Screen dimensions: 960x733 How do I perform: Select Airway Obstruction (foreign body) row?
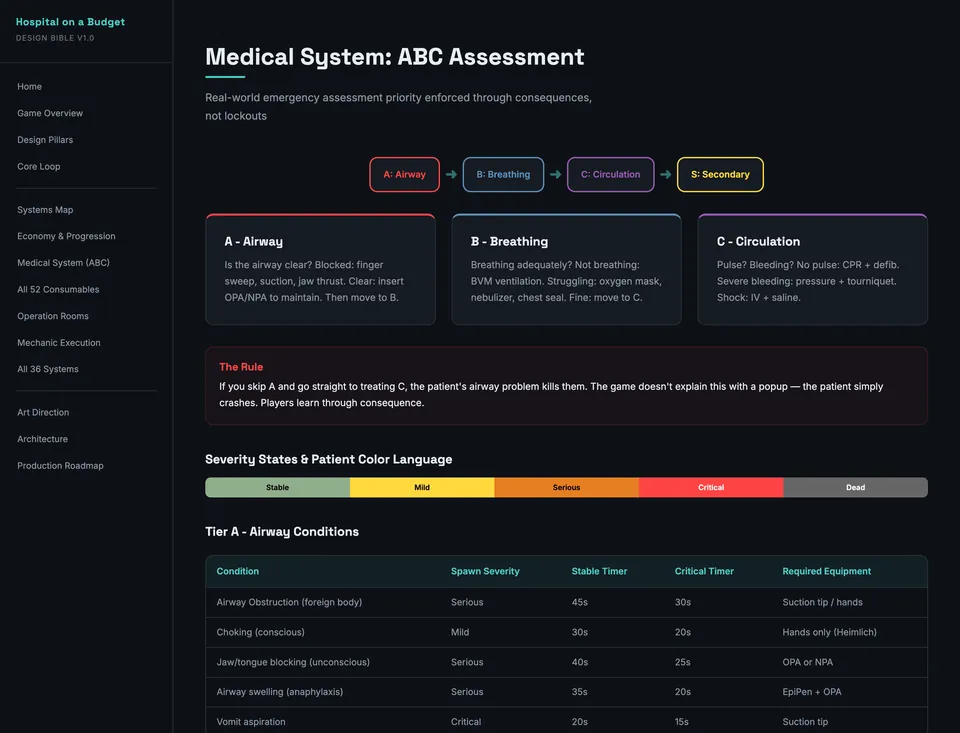click(x=566, y=603)
